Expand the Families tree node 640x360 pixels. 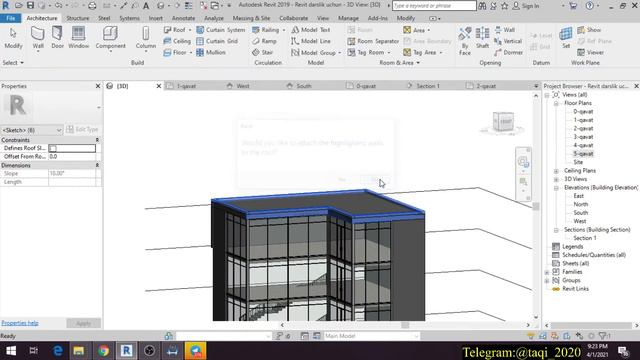coord(547,272)
